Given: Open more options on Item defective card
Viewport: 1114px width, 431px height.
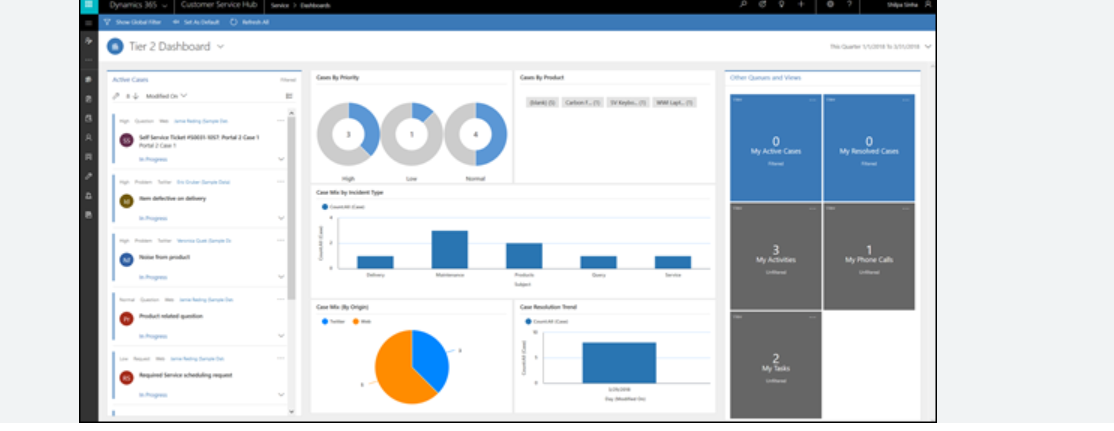Looking at the screenshot, I should tap(281, 182).
